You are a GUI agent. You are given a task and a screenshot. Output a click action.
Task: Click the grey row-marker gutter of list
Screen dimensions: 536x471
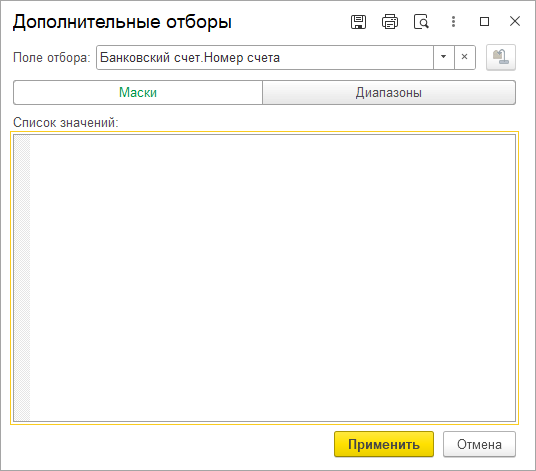coord(22,278)
